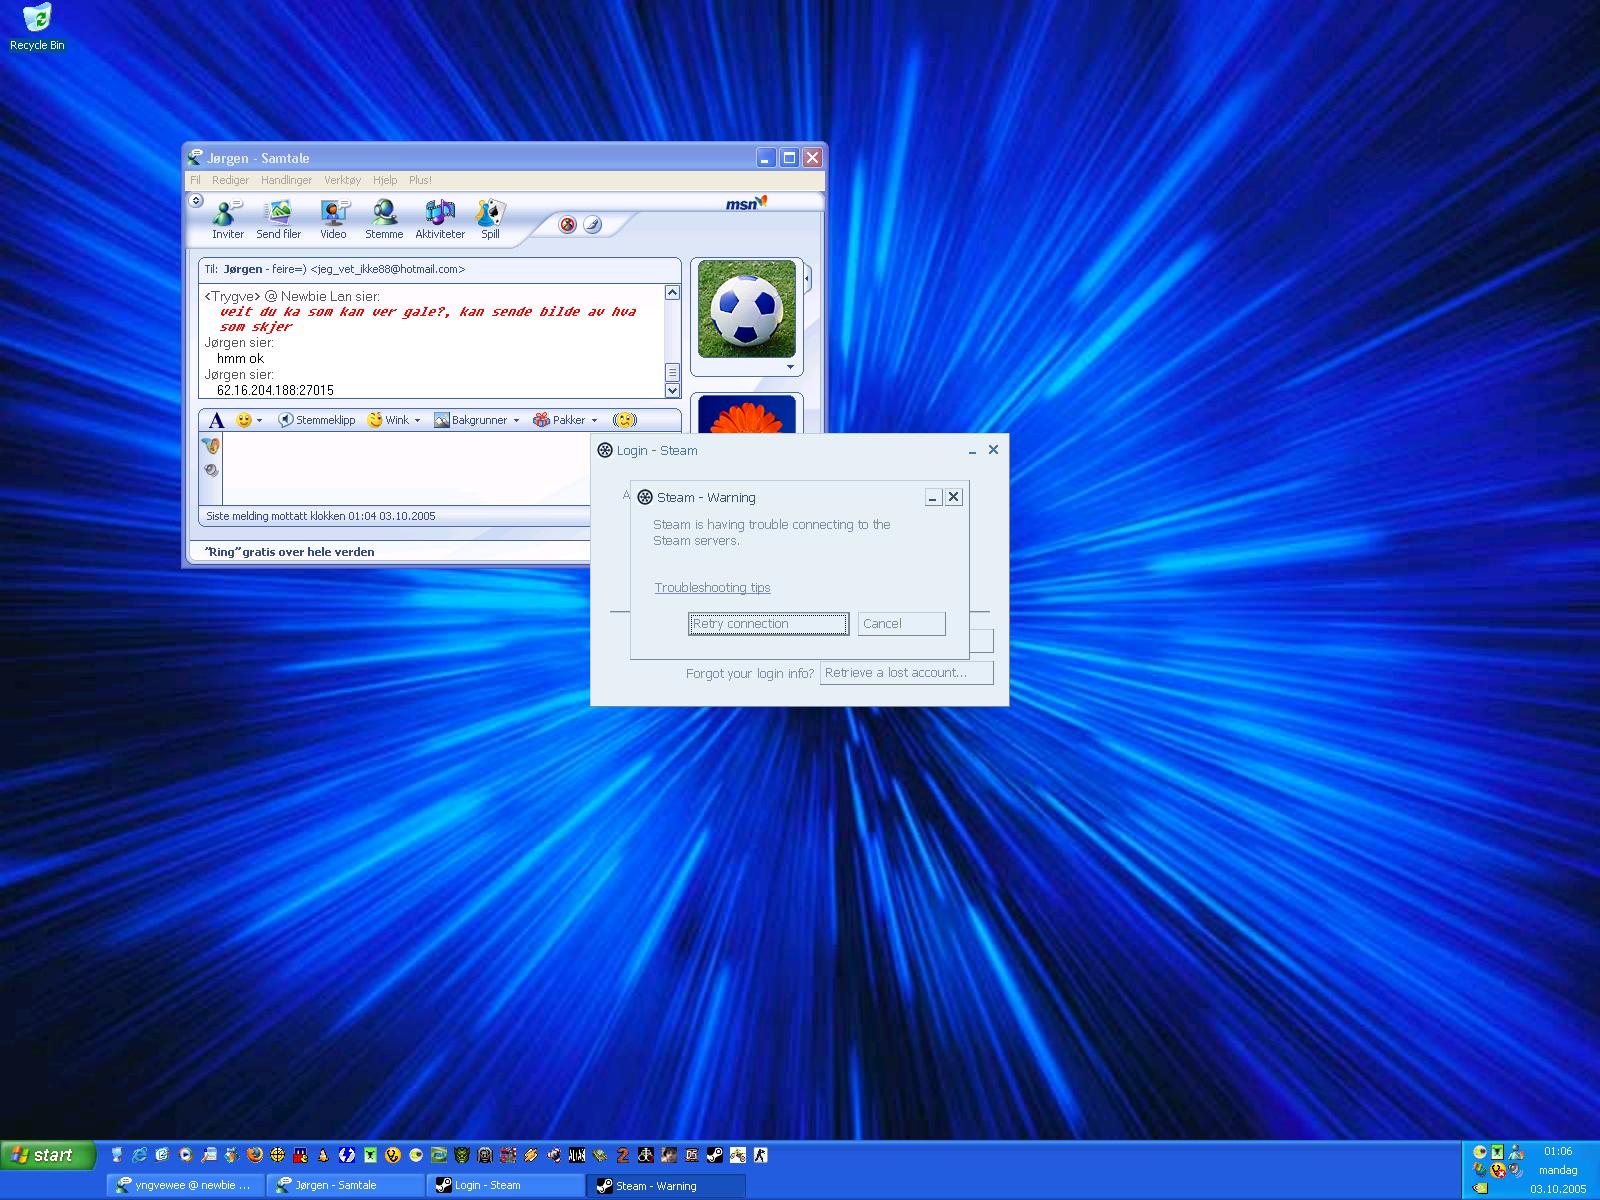Click the block contact icon
This screenshot has width=1600, height=1200.
(x=567, y=225)
